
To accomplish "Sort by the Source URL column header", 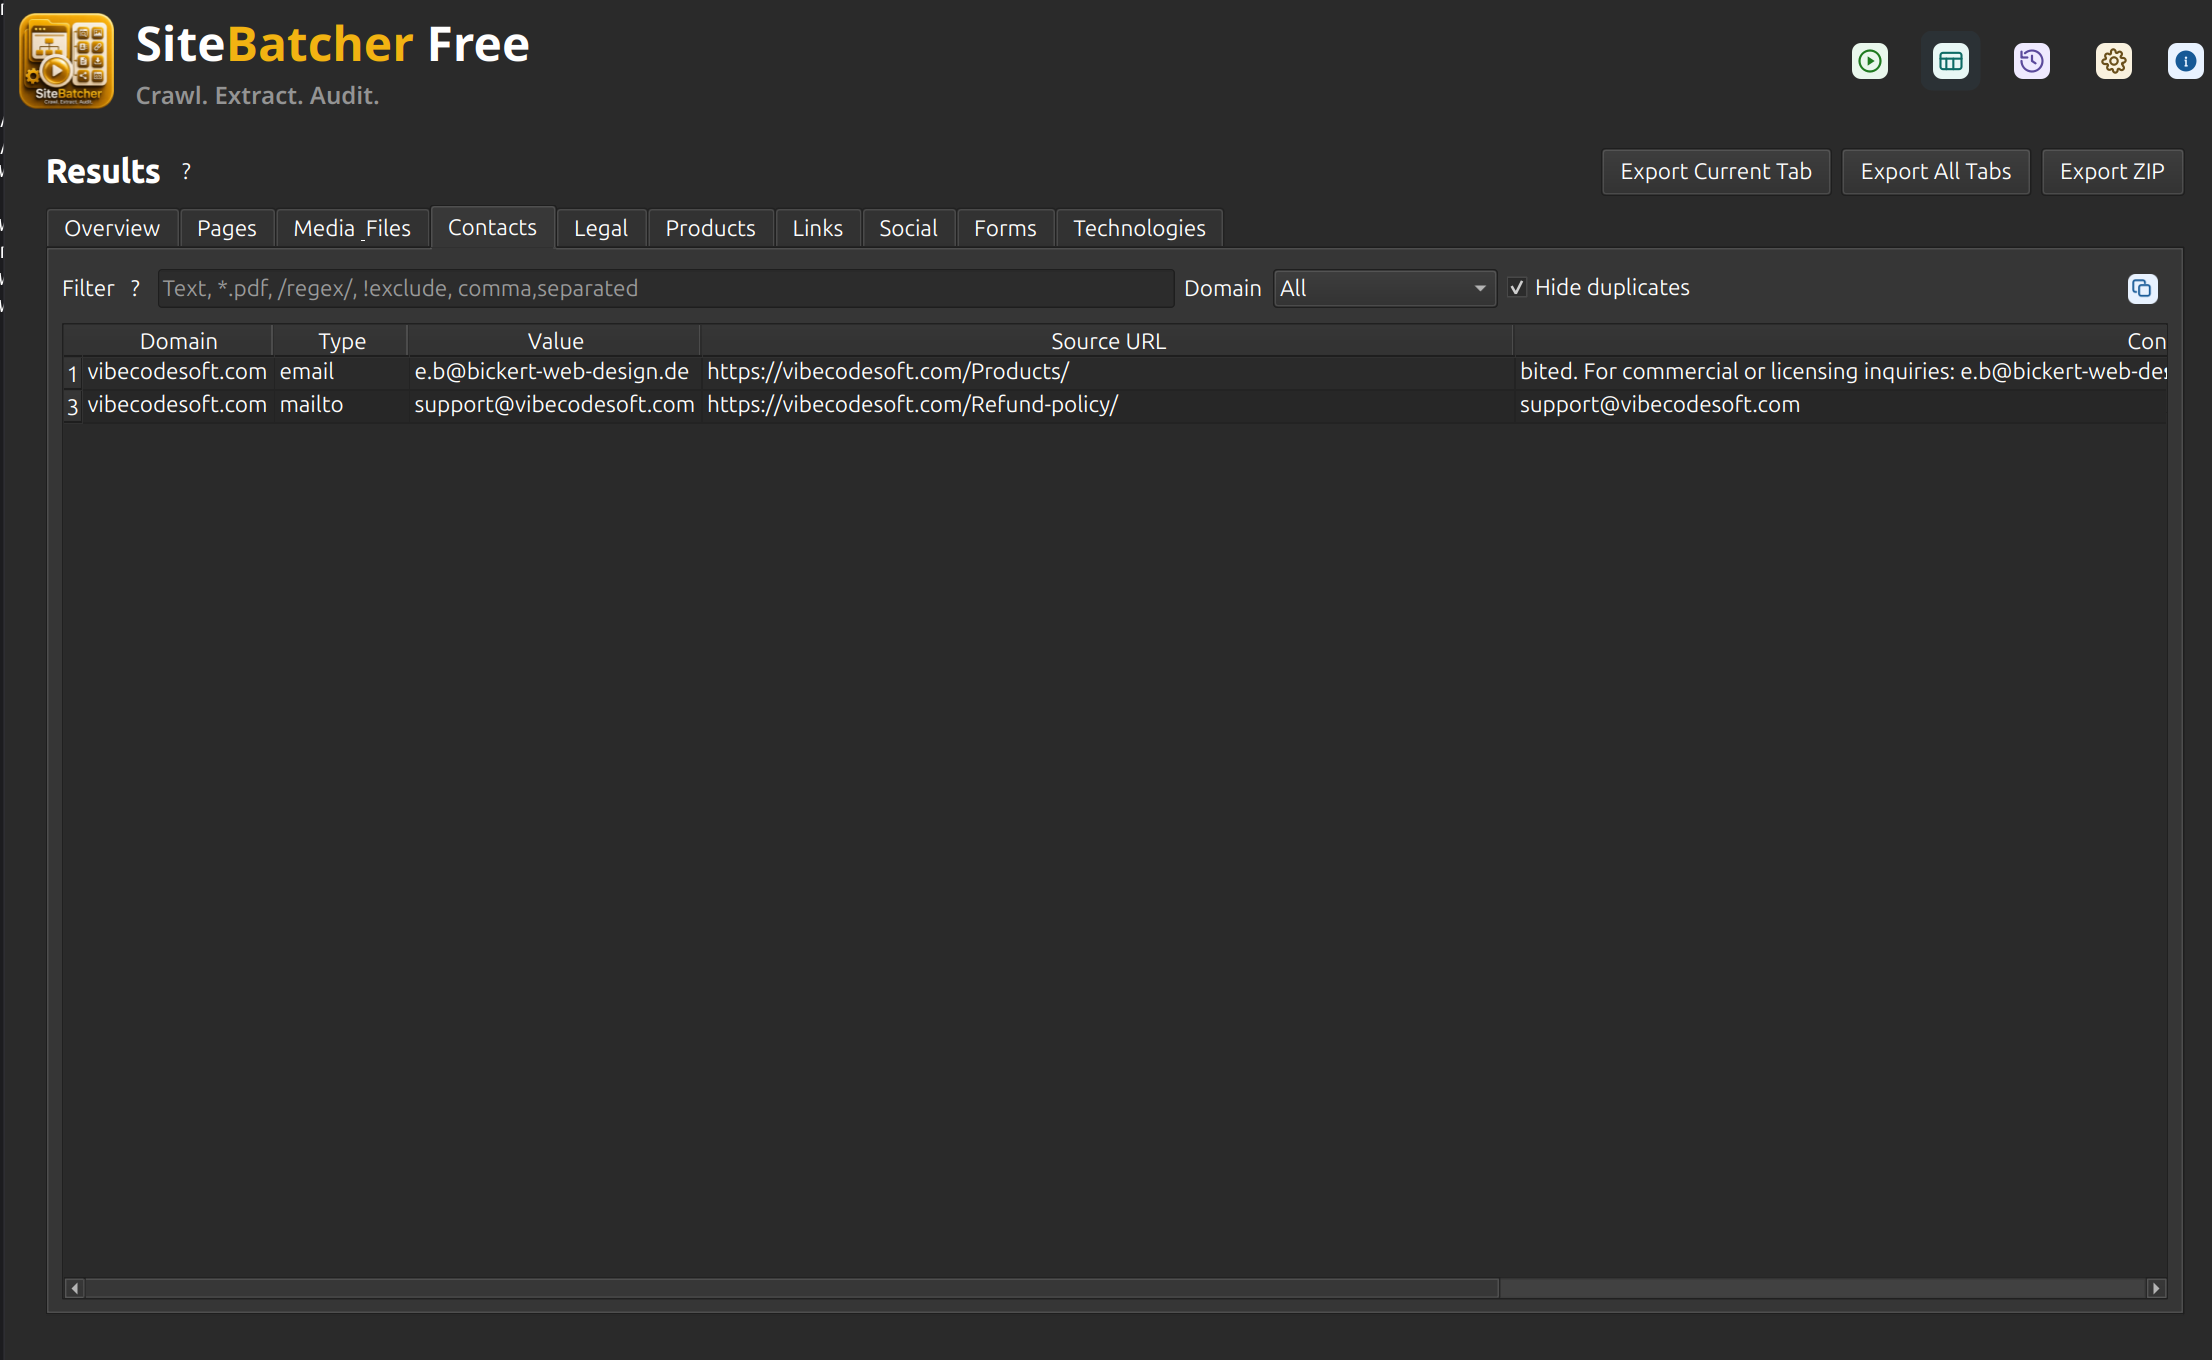I will [1108, 341].
